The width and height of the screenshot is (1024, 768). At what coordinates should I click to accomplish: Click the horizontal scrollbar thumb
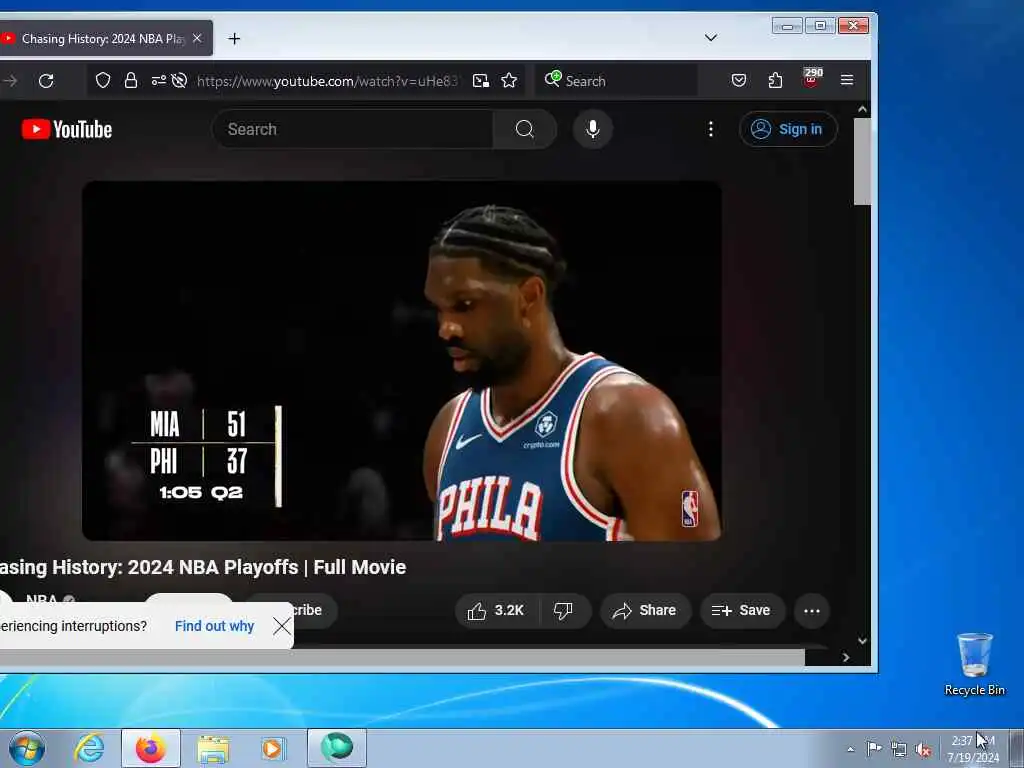click(402, 658)
